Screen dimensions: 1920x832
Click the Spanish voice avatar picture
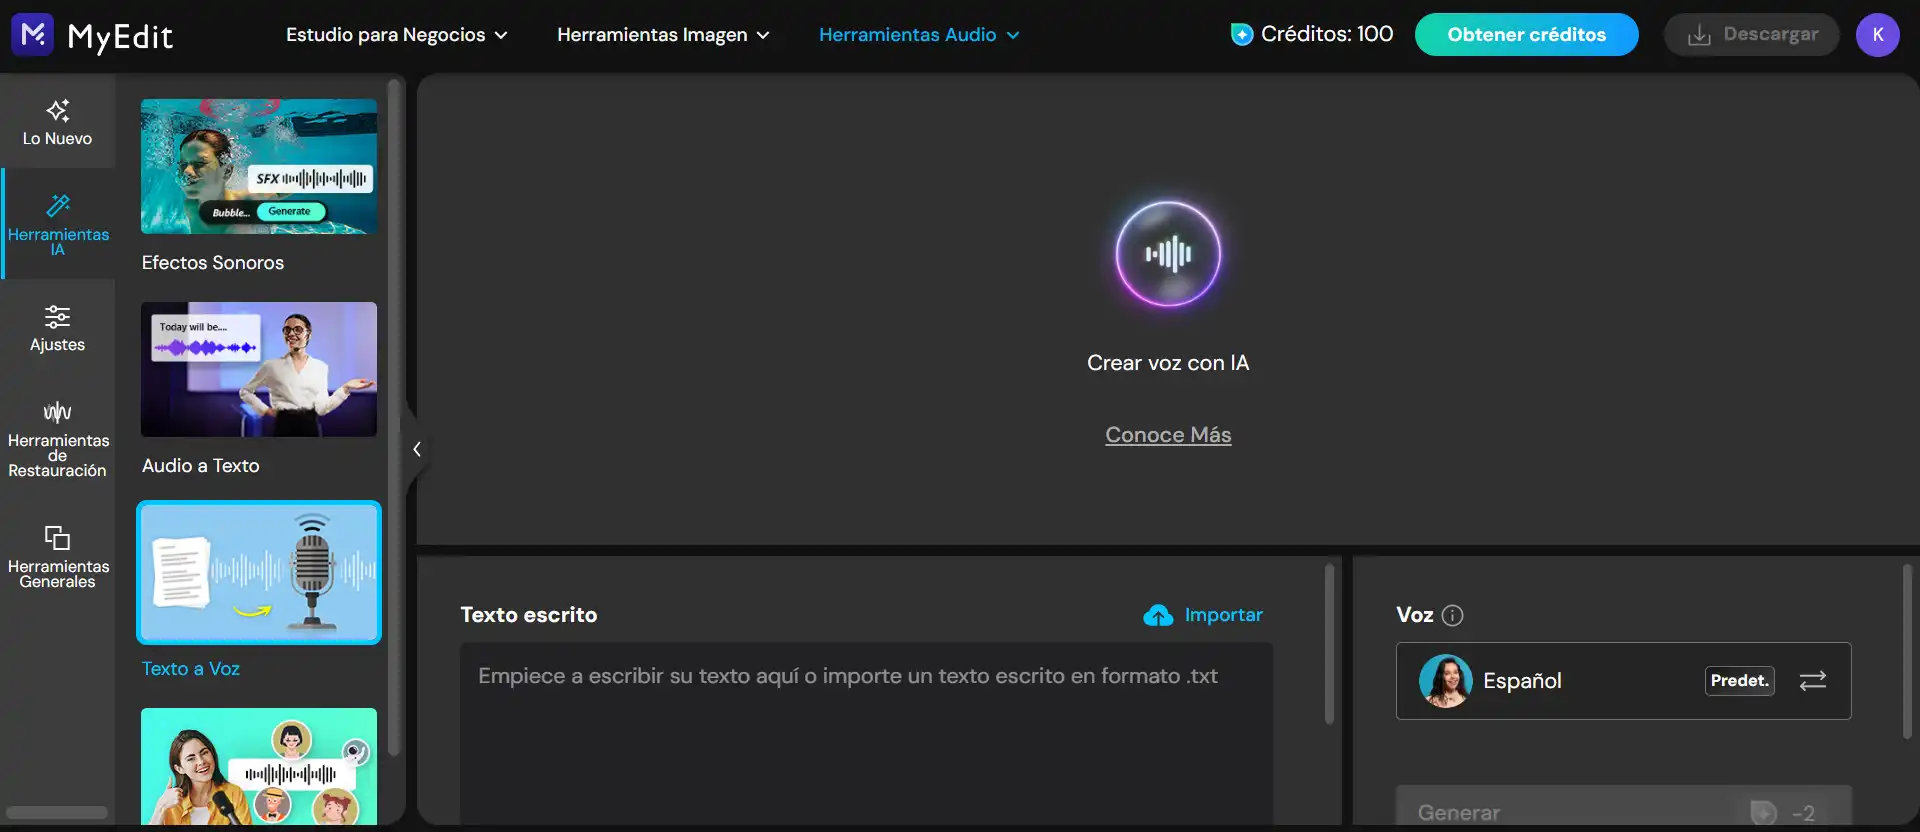tap(1446, 681)
